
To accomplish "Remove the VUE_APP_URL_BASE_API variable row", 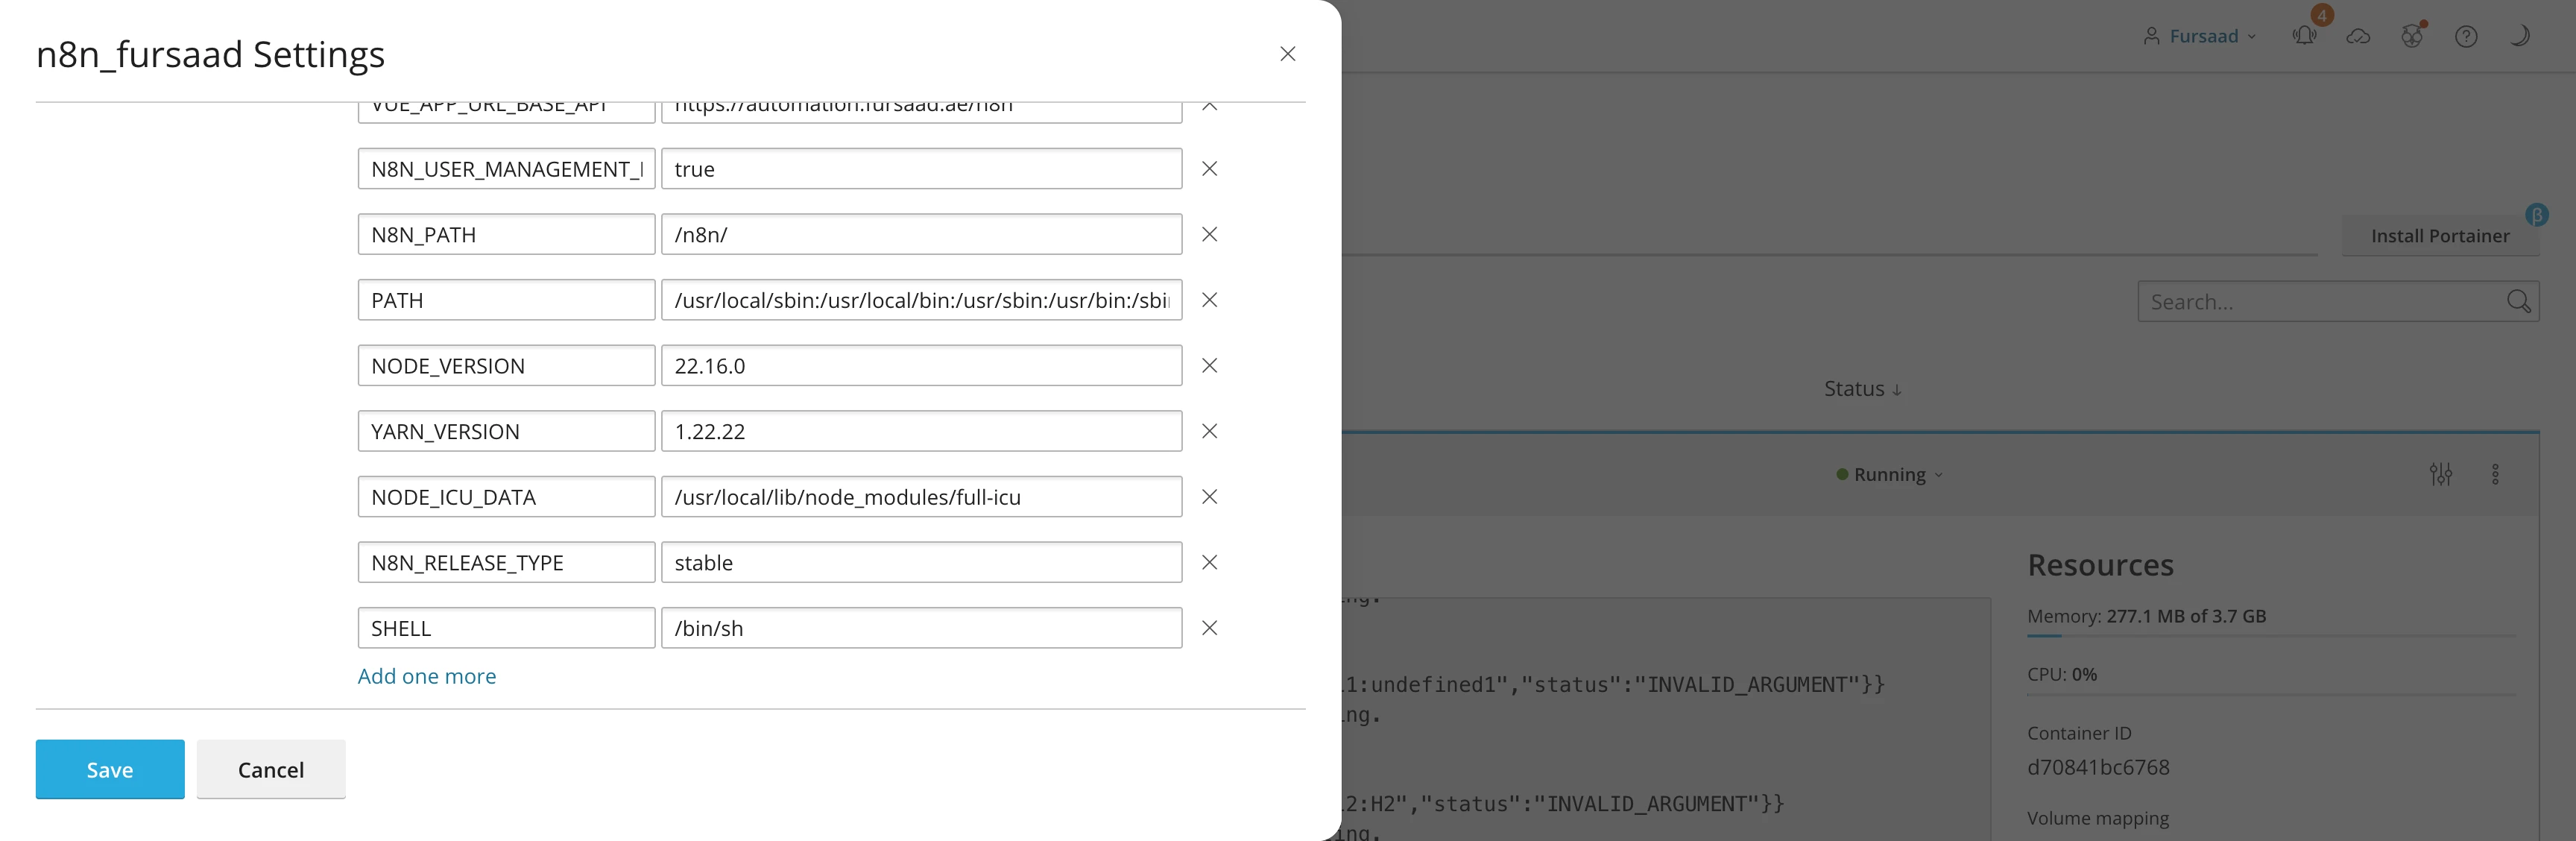I will pyautogui.click(x=1209, y=107).
